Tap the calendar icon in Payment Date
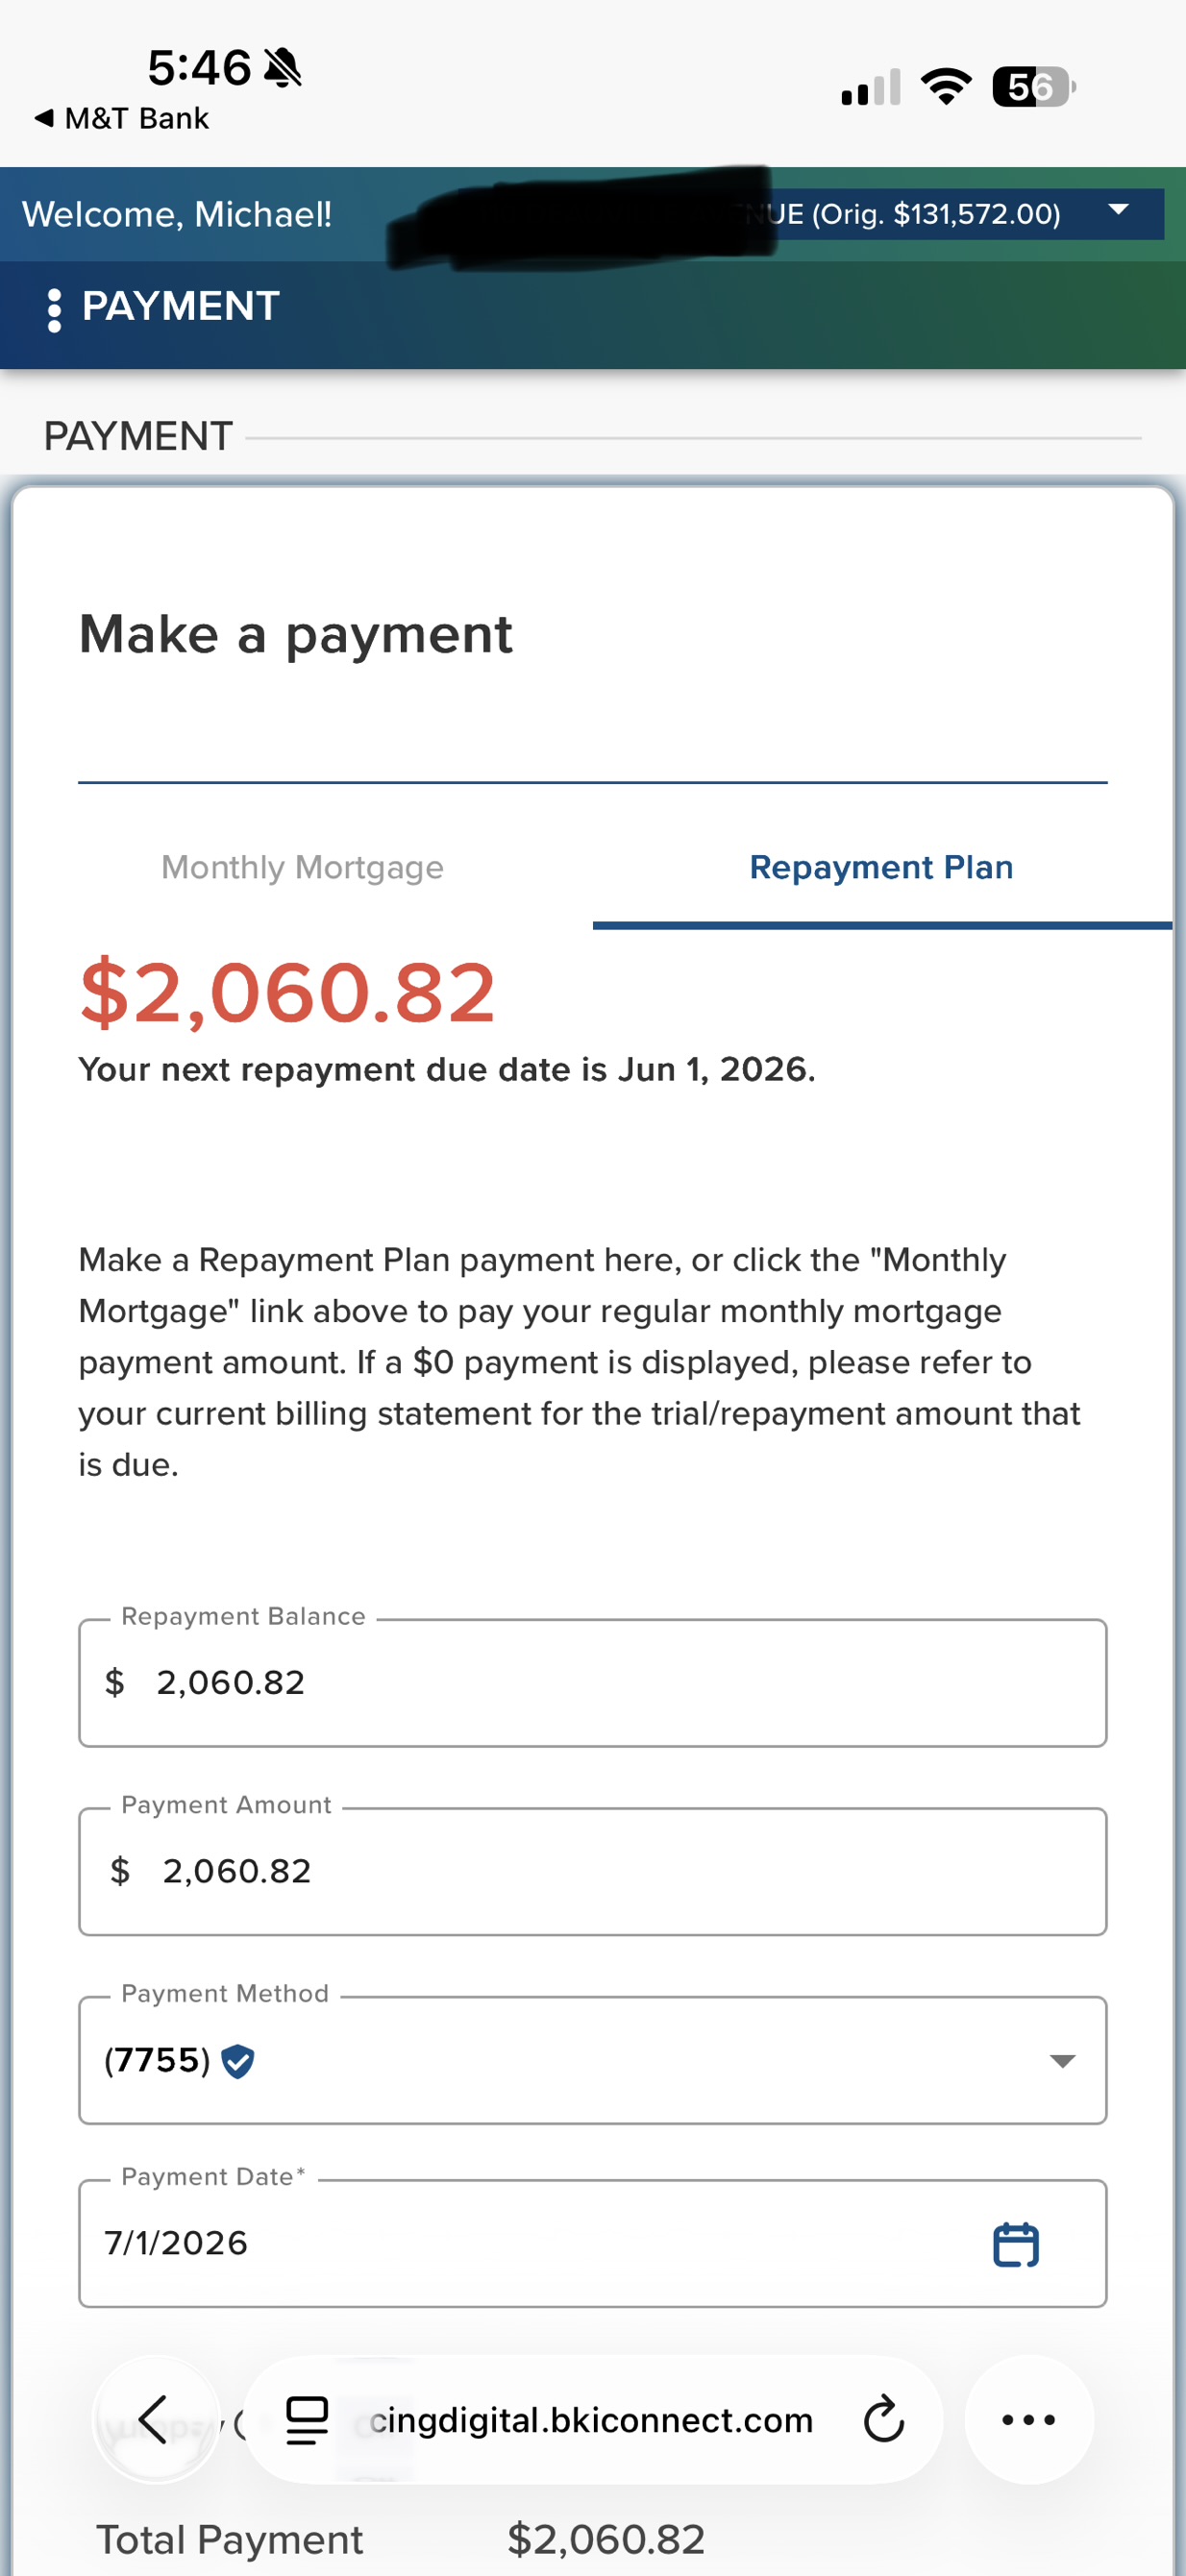 coord(1015,2244)
